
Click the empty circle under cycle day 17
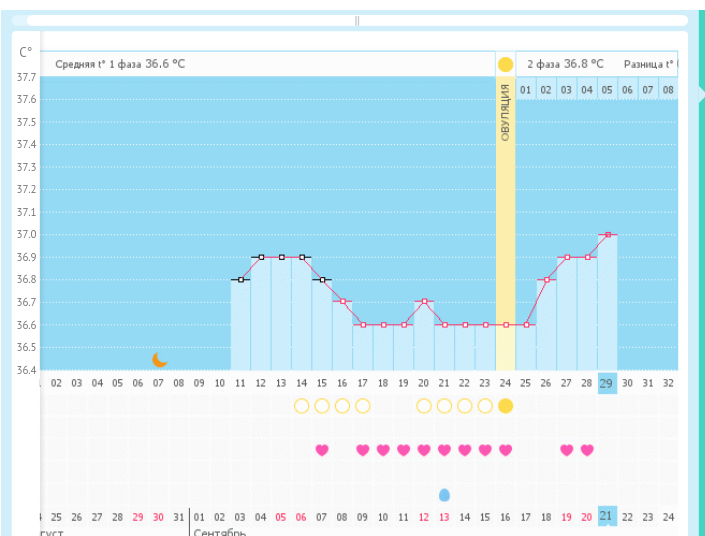coord(362,406)
